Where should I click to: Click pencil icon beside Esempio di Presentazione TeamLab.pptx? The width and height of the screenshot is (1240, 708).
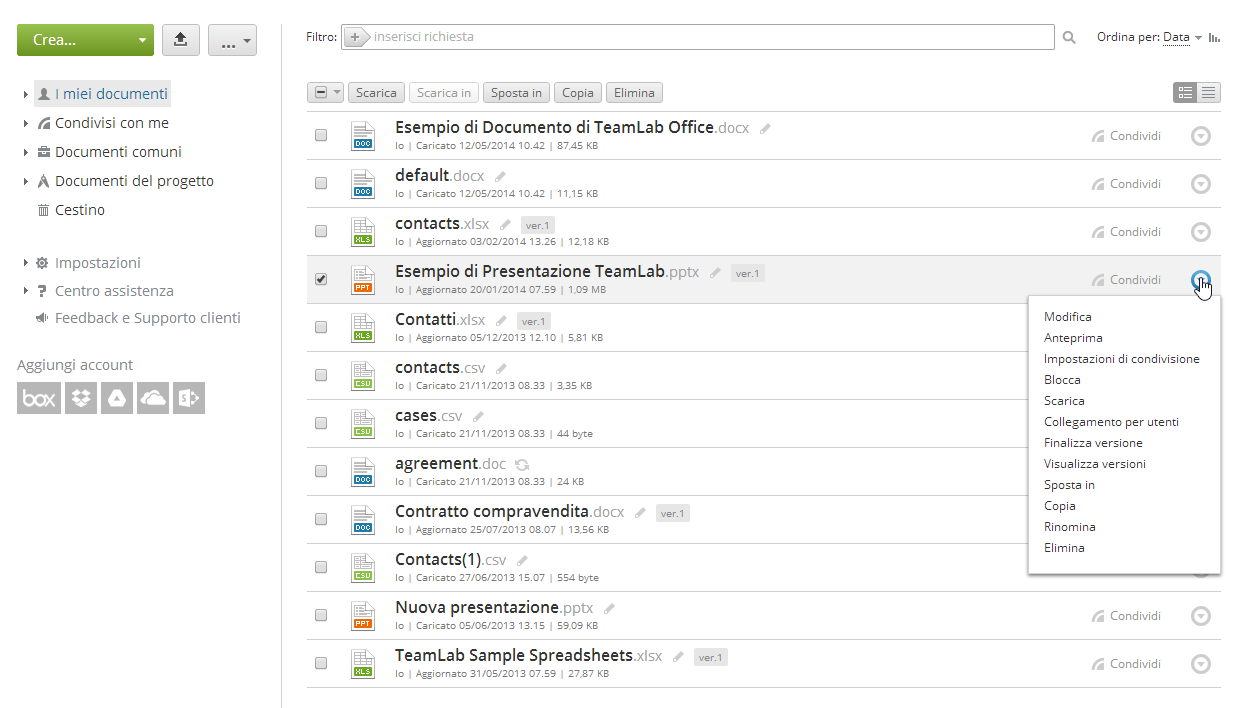(716, 273)
